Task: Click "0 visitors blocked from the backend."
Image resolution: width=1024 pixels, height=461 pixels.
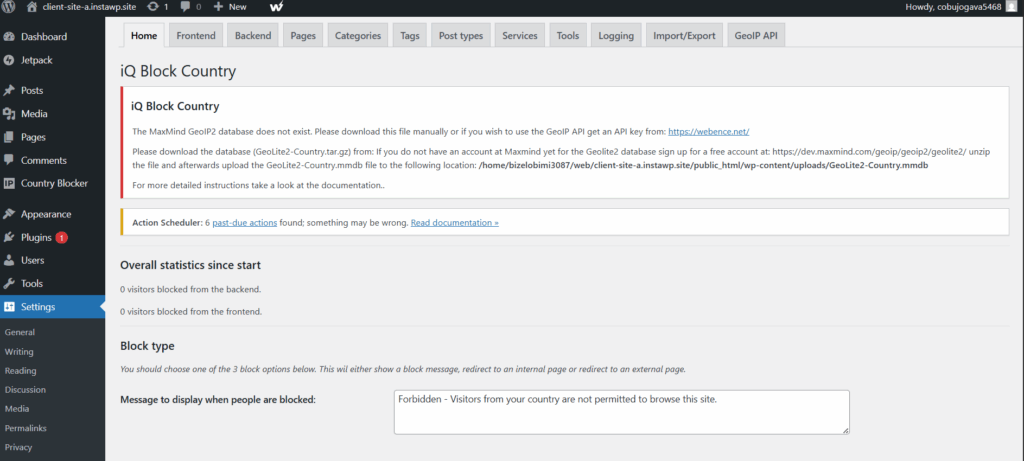Action: pos(191,289)
